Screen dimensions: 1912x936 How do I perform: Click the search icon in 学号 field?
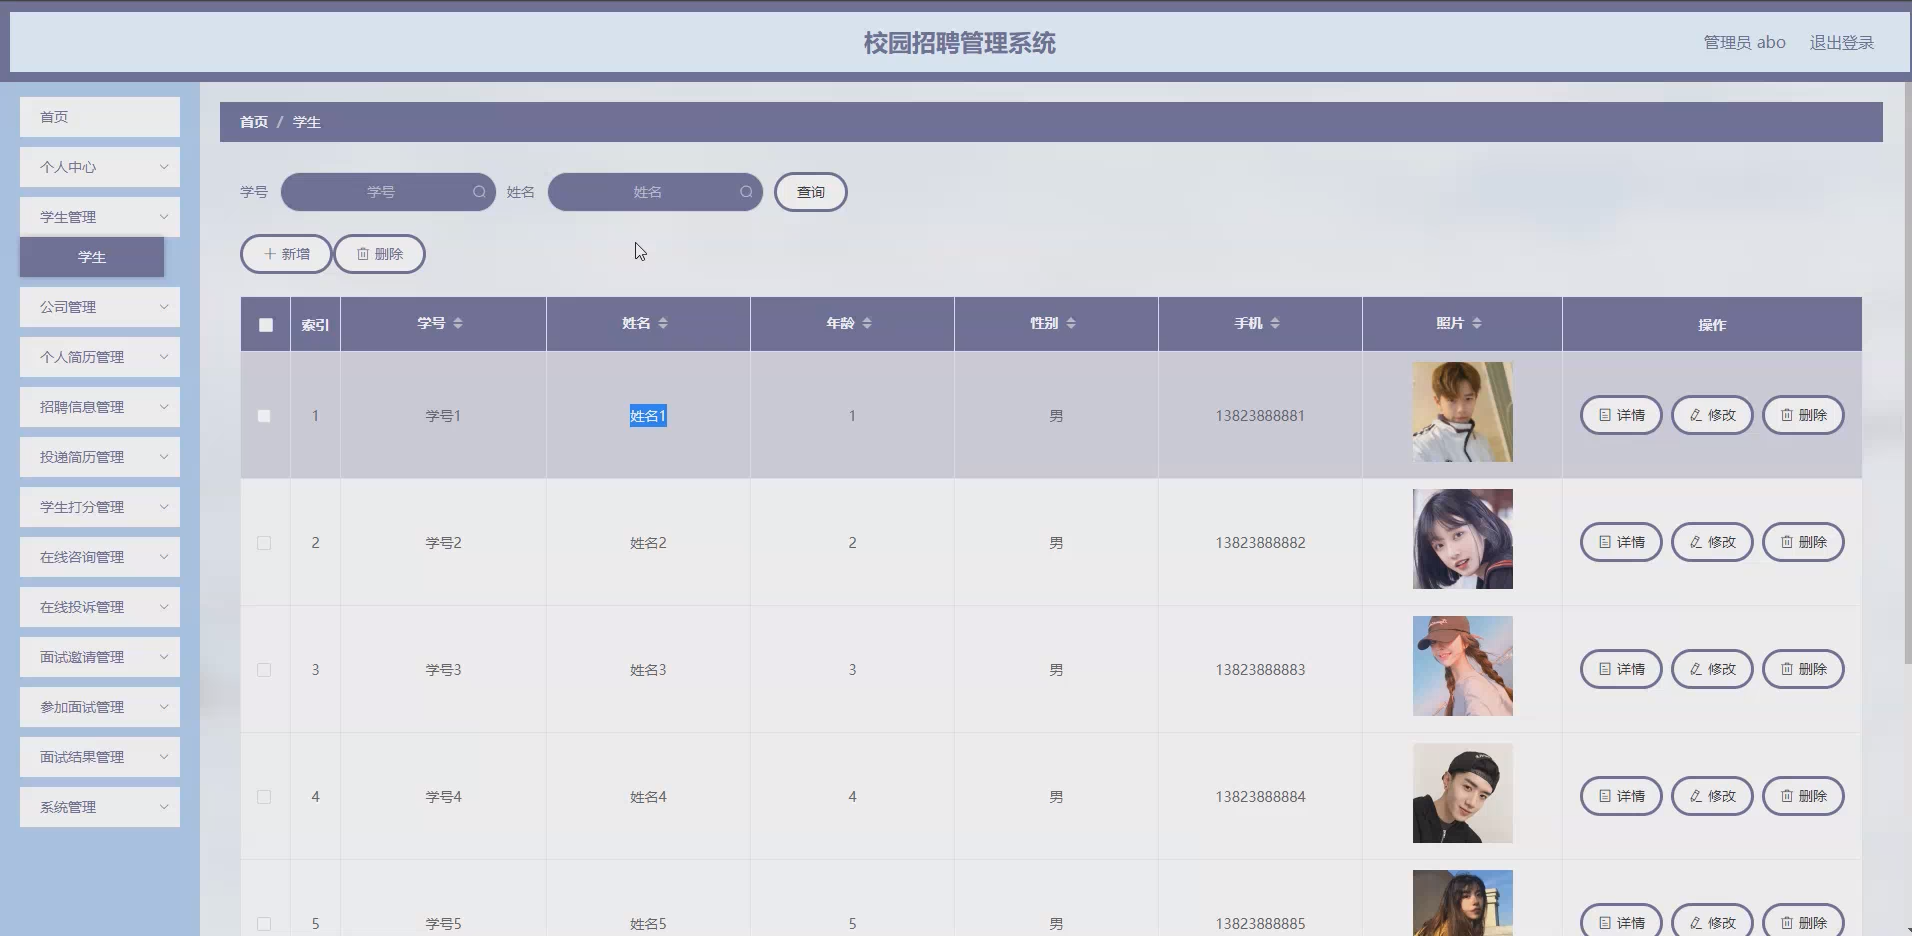(x=479, y=192)
